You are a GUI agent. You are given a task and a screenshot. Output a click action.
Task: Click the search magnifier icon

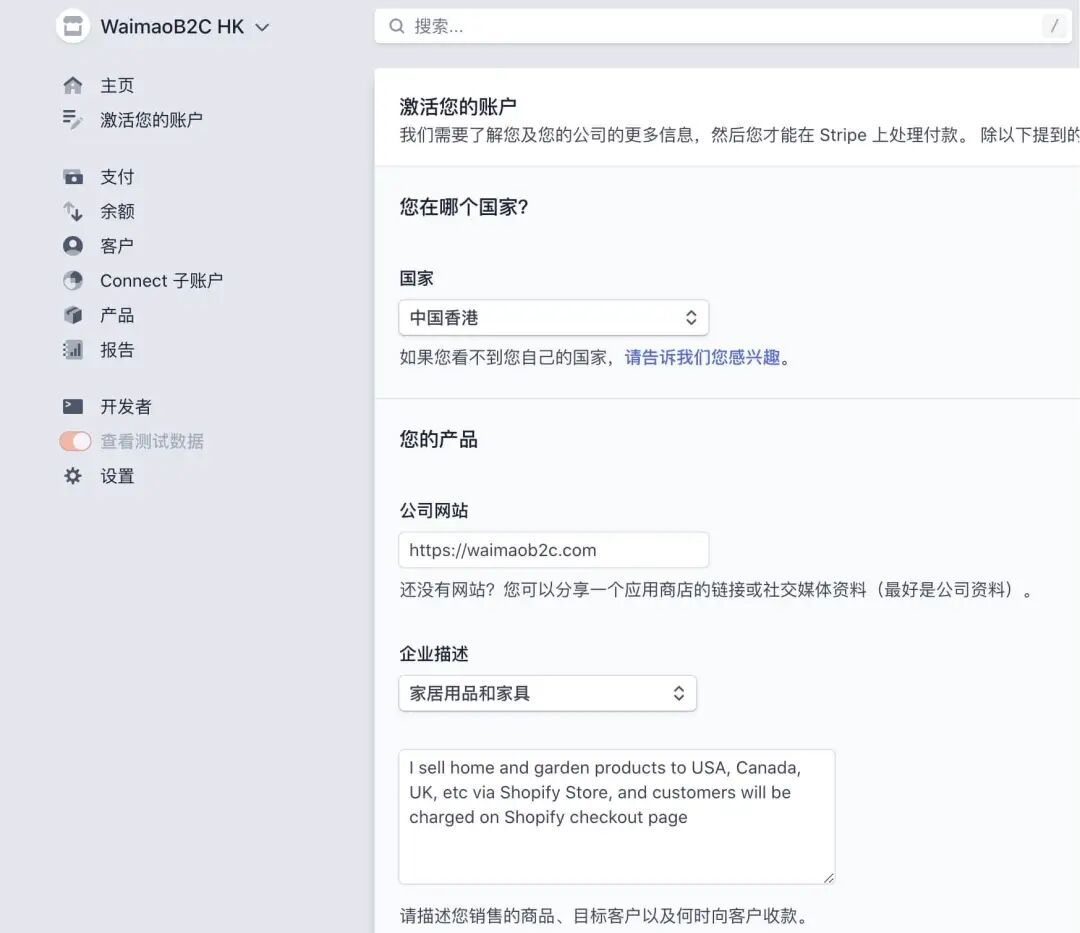[397, 26]
